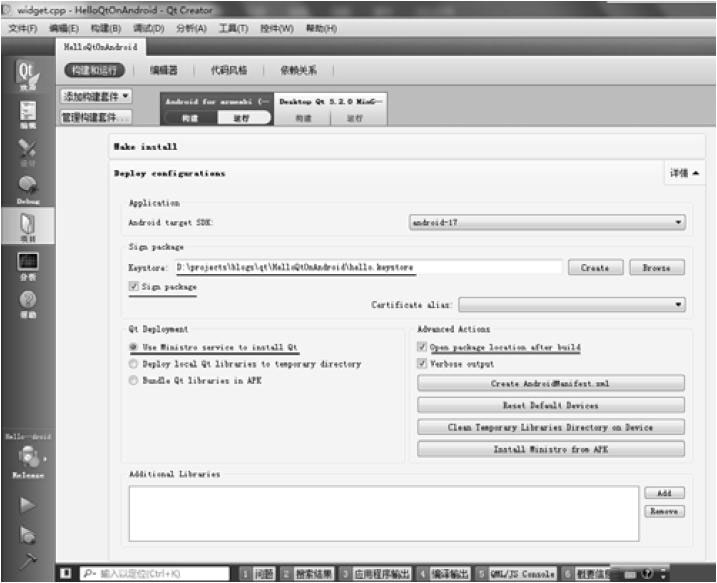
Task: Toggle the Sign package checkbox
Action: (x=134, y=286)
